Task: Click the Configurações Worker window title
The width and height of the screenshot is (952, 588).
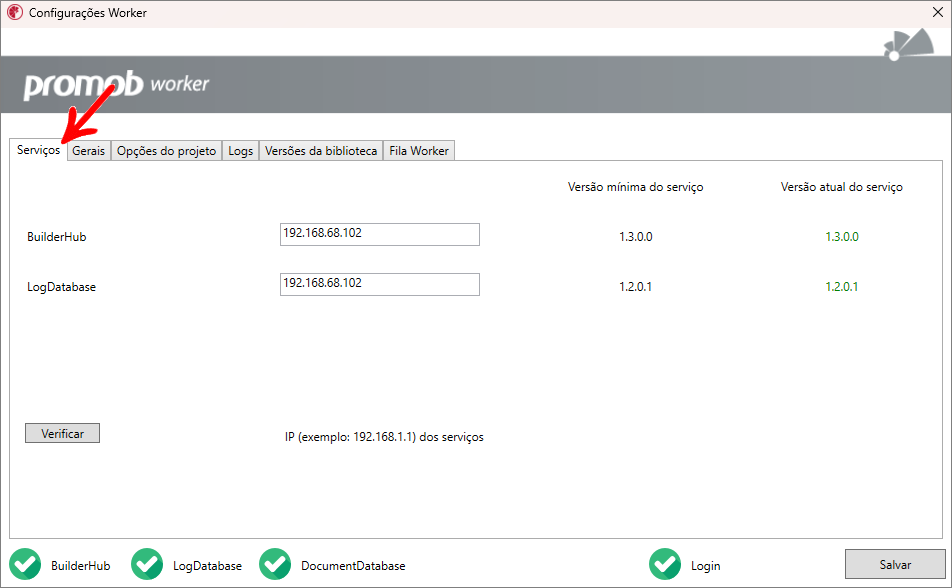Action: tap(88, 13)
